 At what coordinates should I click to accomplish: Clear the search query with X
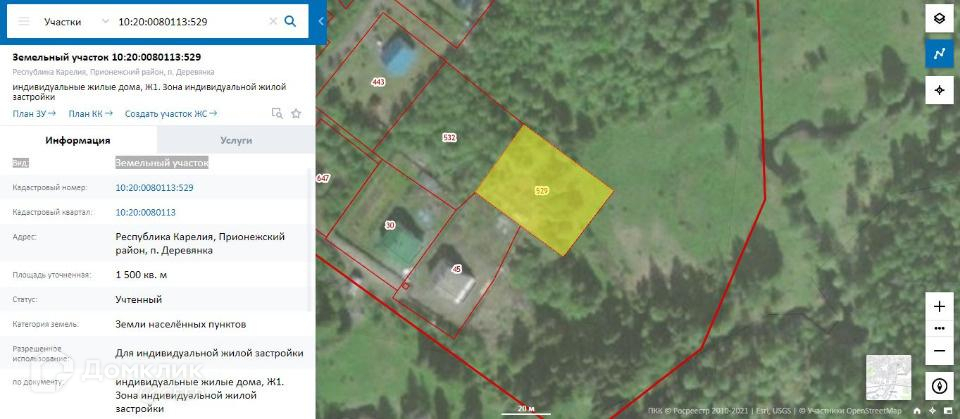273,21
